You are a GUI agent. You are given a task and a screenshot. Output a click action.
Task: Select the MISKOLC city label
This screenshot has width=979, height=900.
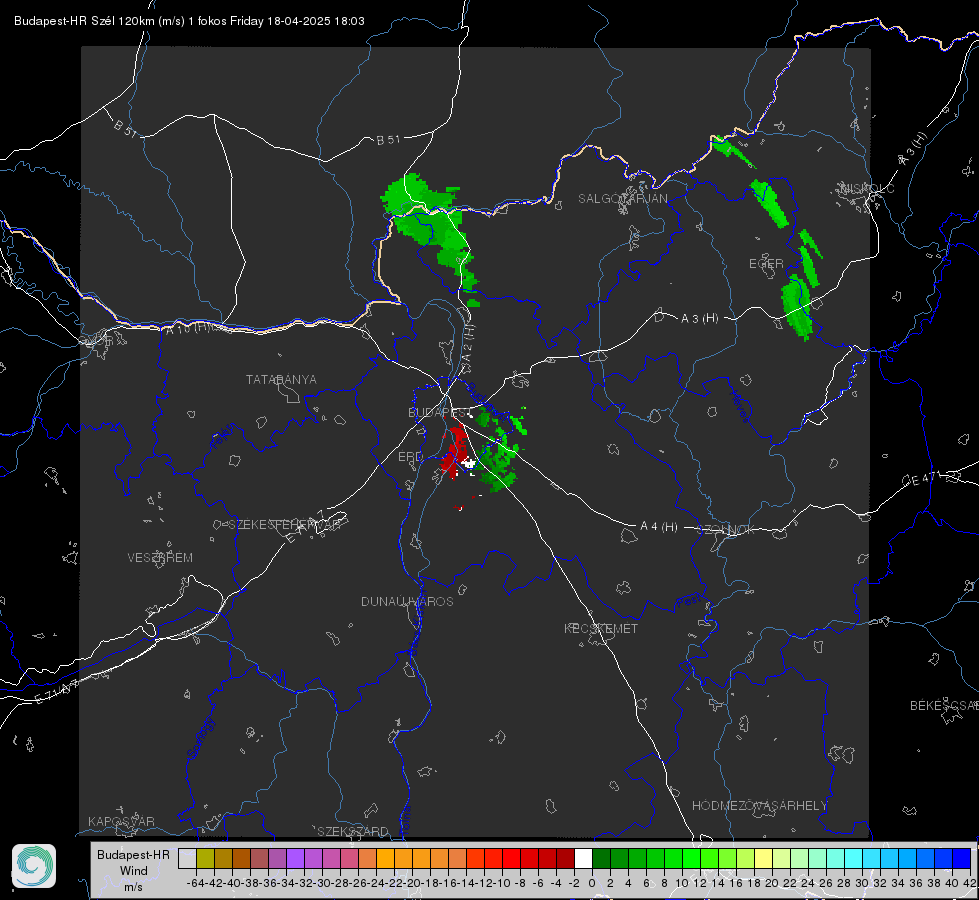pos(867,188)
